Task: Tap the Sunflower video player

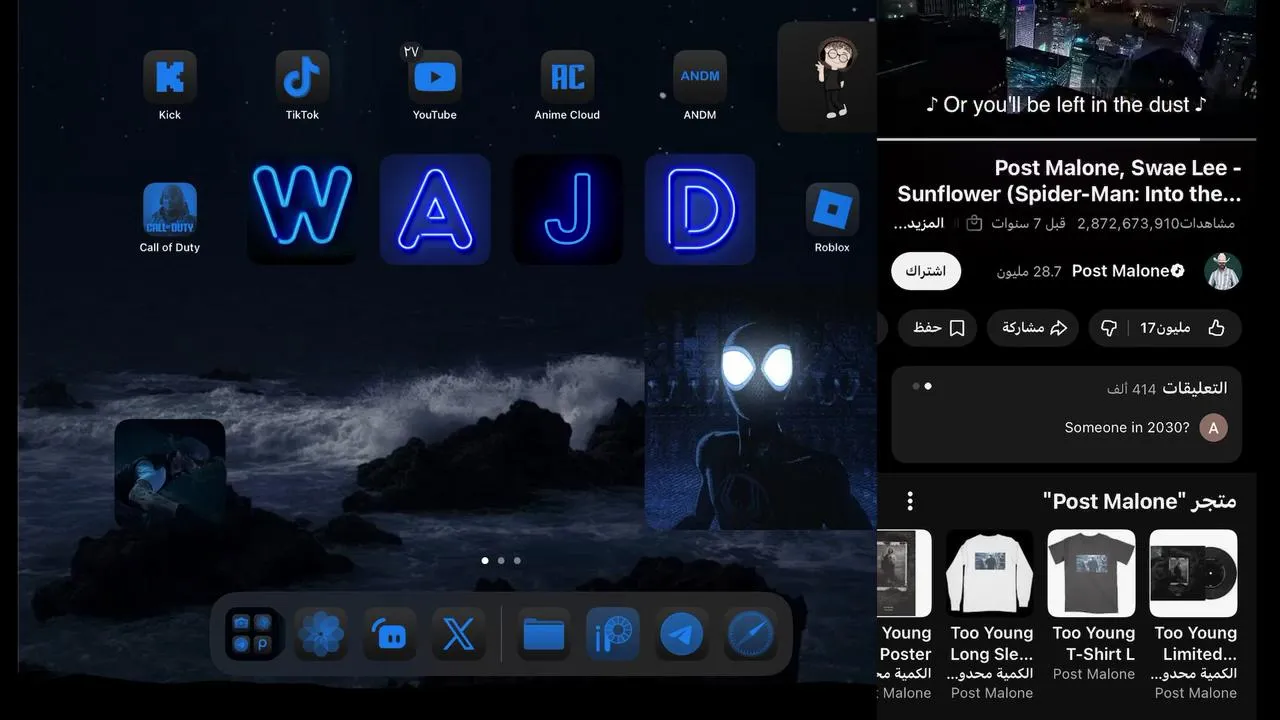Action: tap(1066, 68)
